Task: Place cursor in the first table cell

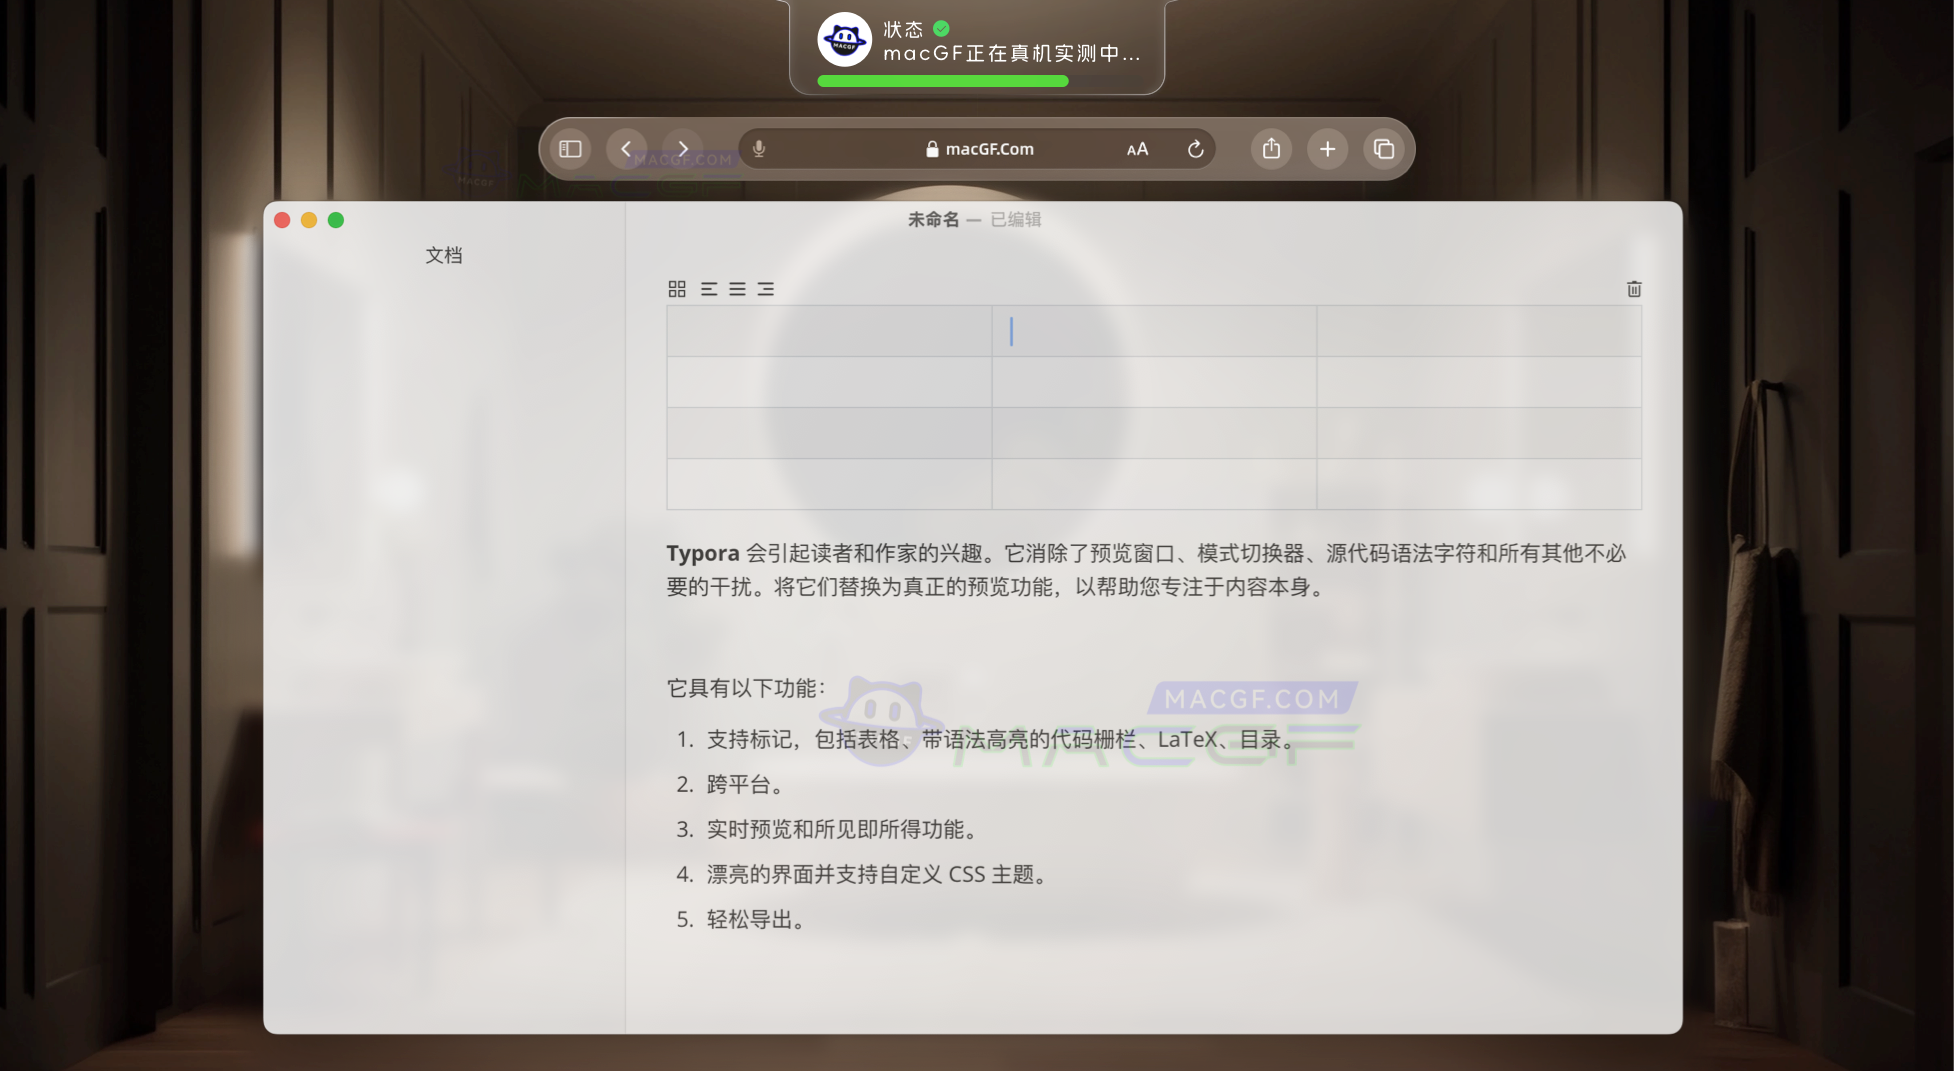Action: (x=828, y=330)
